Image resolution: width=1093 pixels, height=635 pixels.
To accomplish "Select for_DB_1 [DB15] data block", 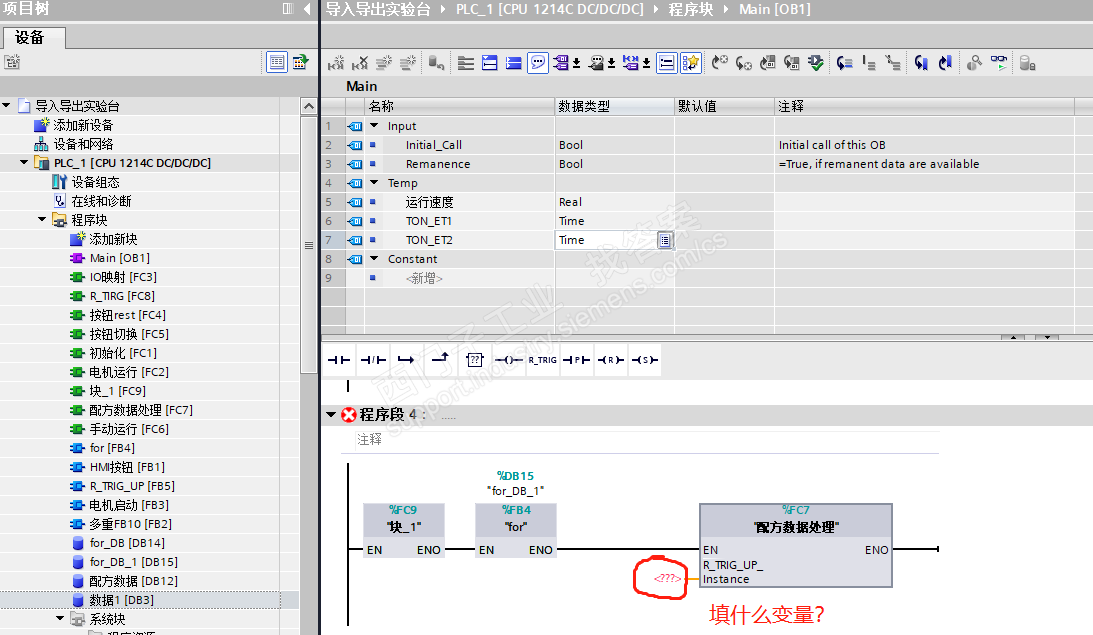I will 133,562.
